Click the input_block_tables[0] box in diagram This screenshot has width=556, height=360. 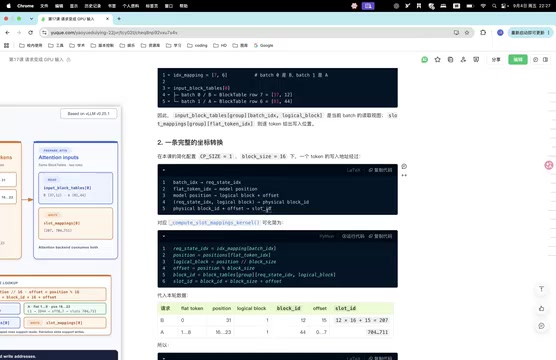[x=76, y=188]
